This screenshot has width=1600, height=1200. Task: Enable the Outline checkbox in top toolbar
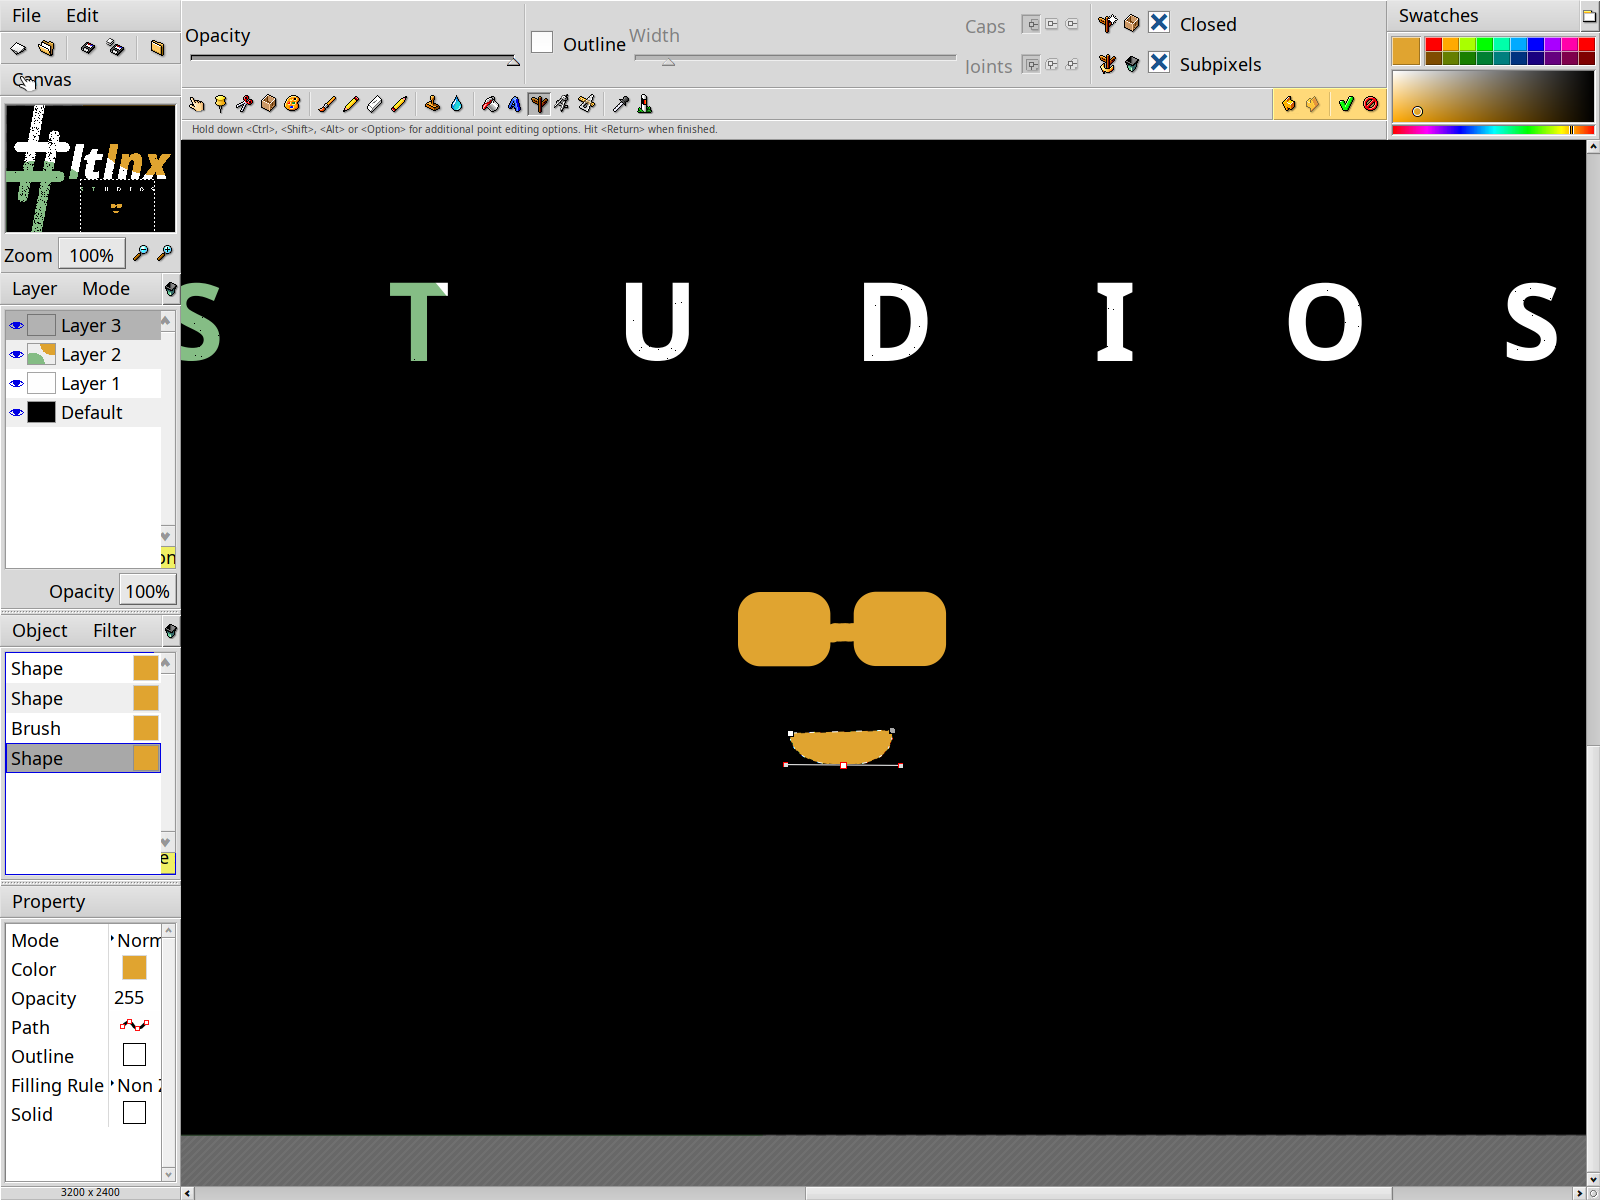coord(542,42)
